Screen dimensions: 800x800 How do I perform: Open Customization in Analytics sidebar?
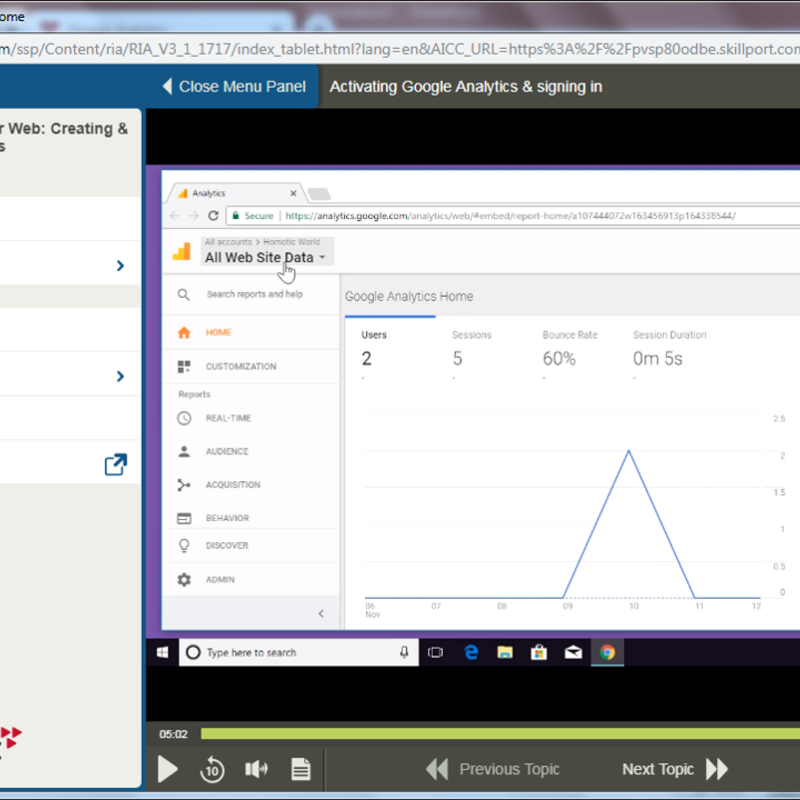(x=251, y=366)
